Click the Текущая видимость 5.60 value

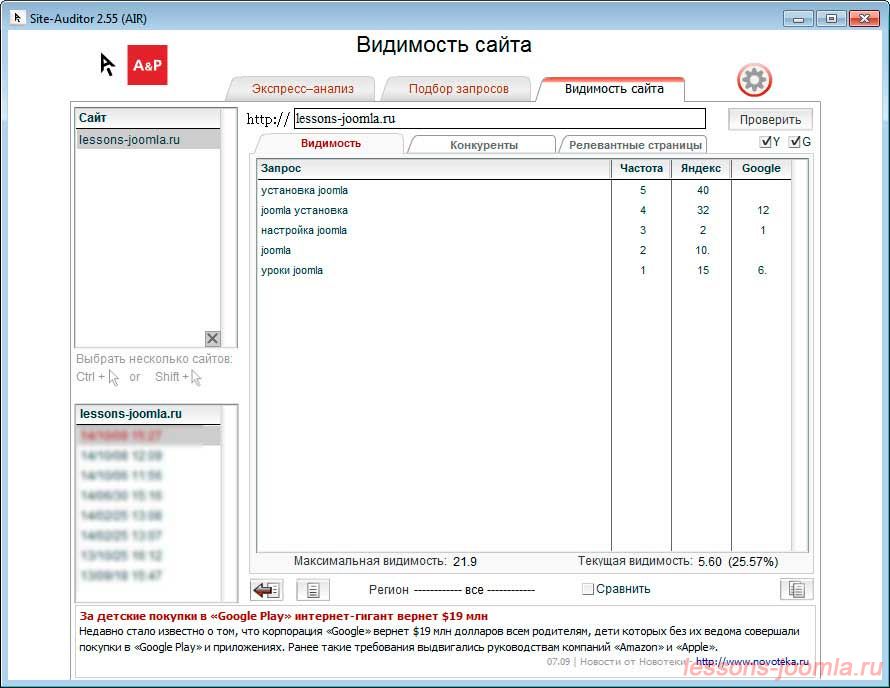pos(710,562)
